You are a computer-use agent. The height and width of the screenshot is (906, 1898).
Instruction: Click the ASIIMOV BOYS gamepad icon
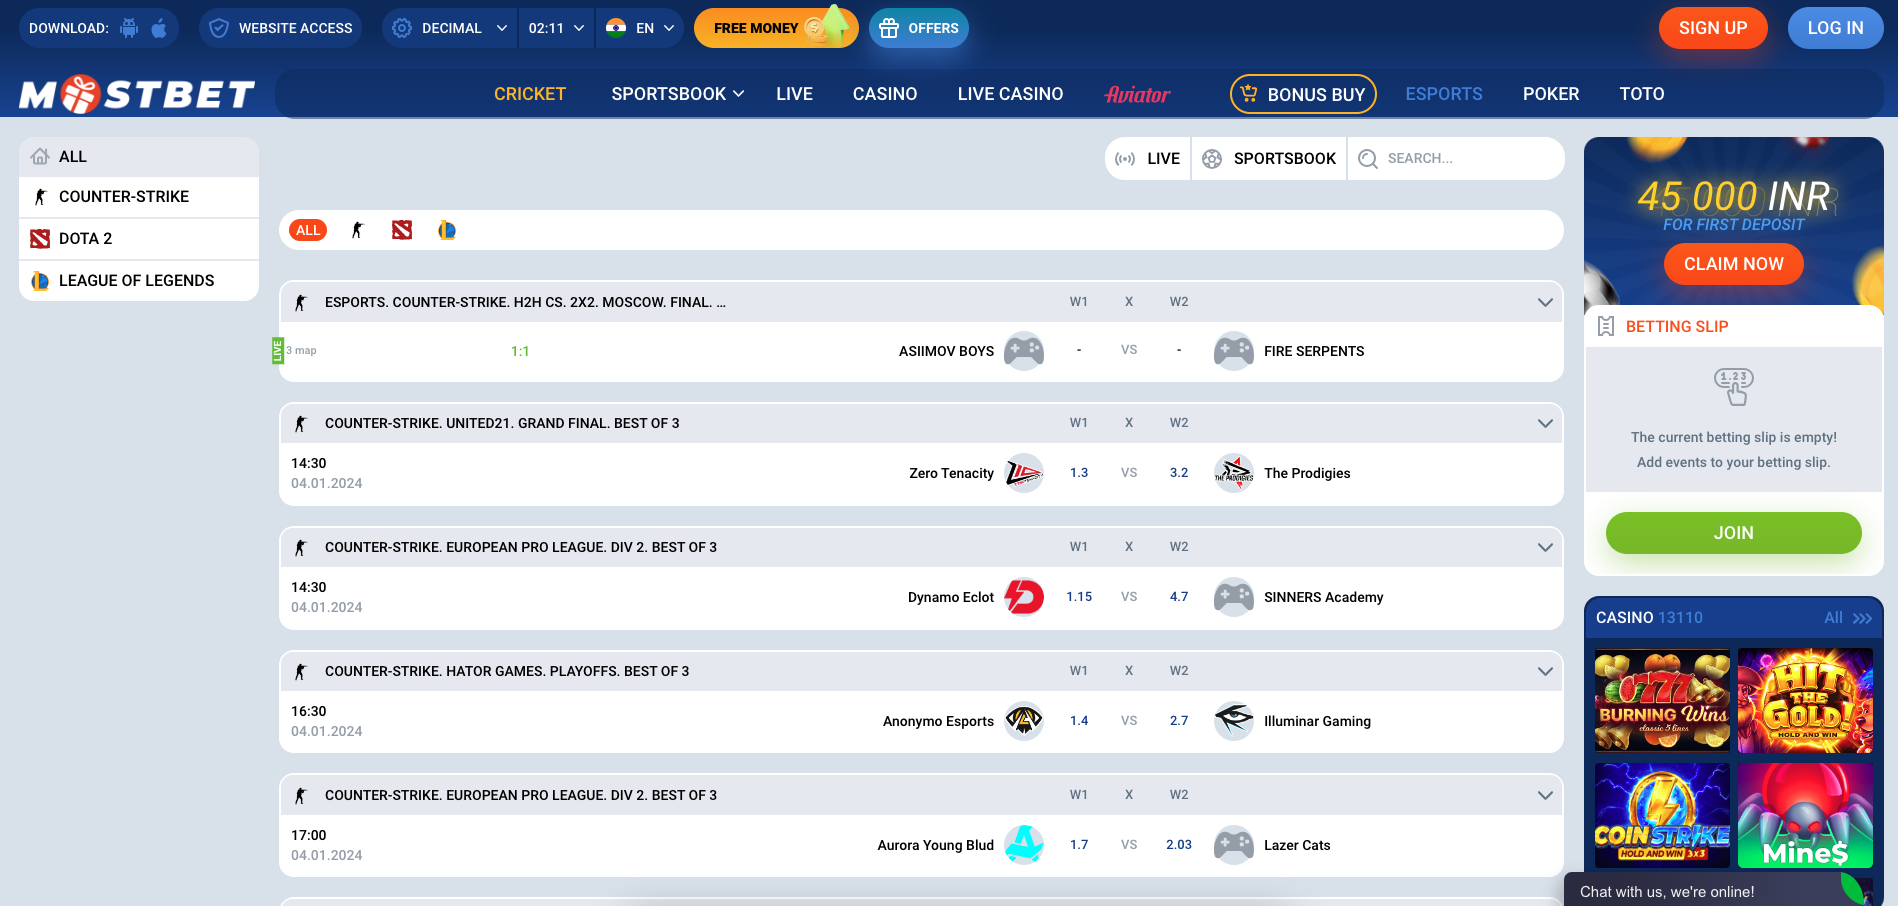tap(1024, 351)
